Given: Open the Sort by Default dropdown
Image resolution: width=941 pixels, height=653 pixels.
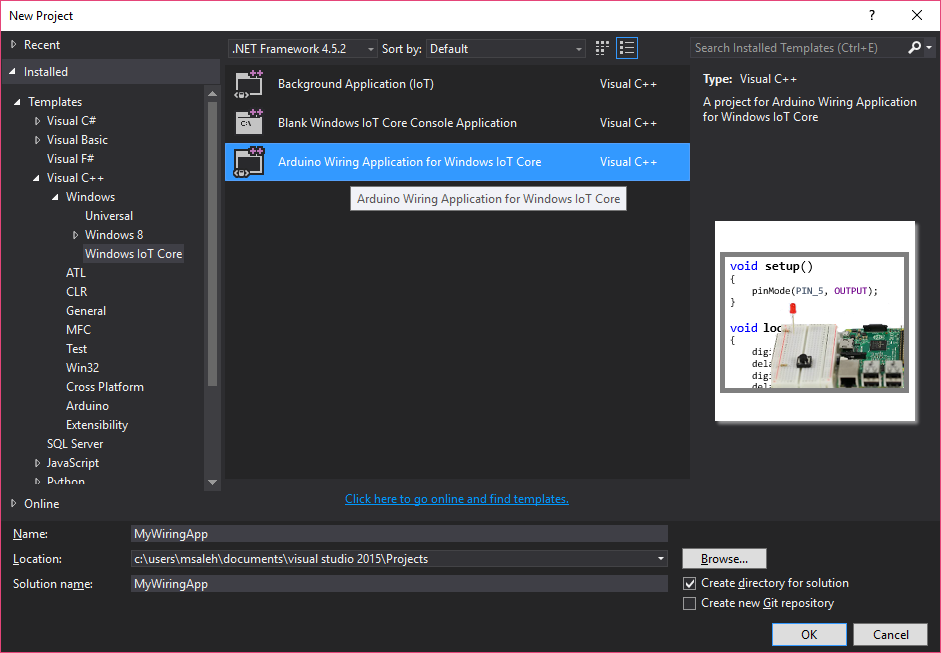Looking at the screenshot, I should pos(505,49).
